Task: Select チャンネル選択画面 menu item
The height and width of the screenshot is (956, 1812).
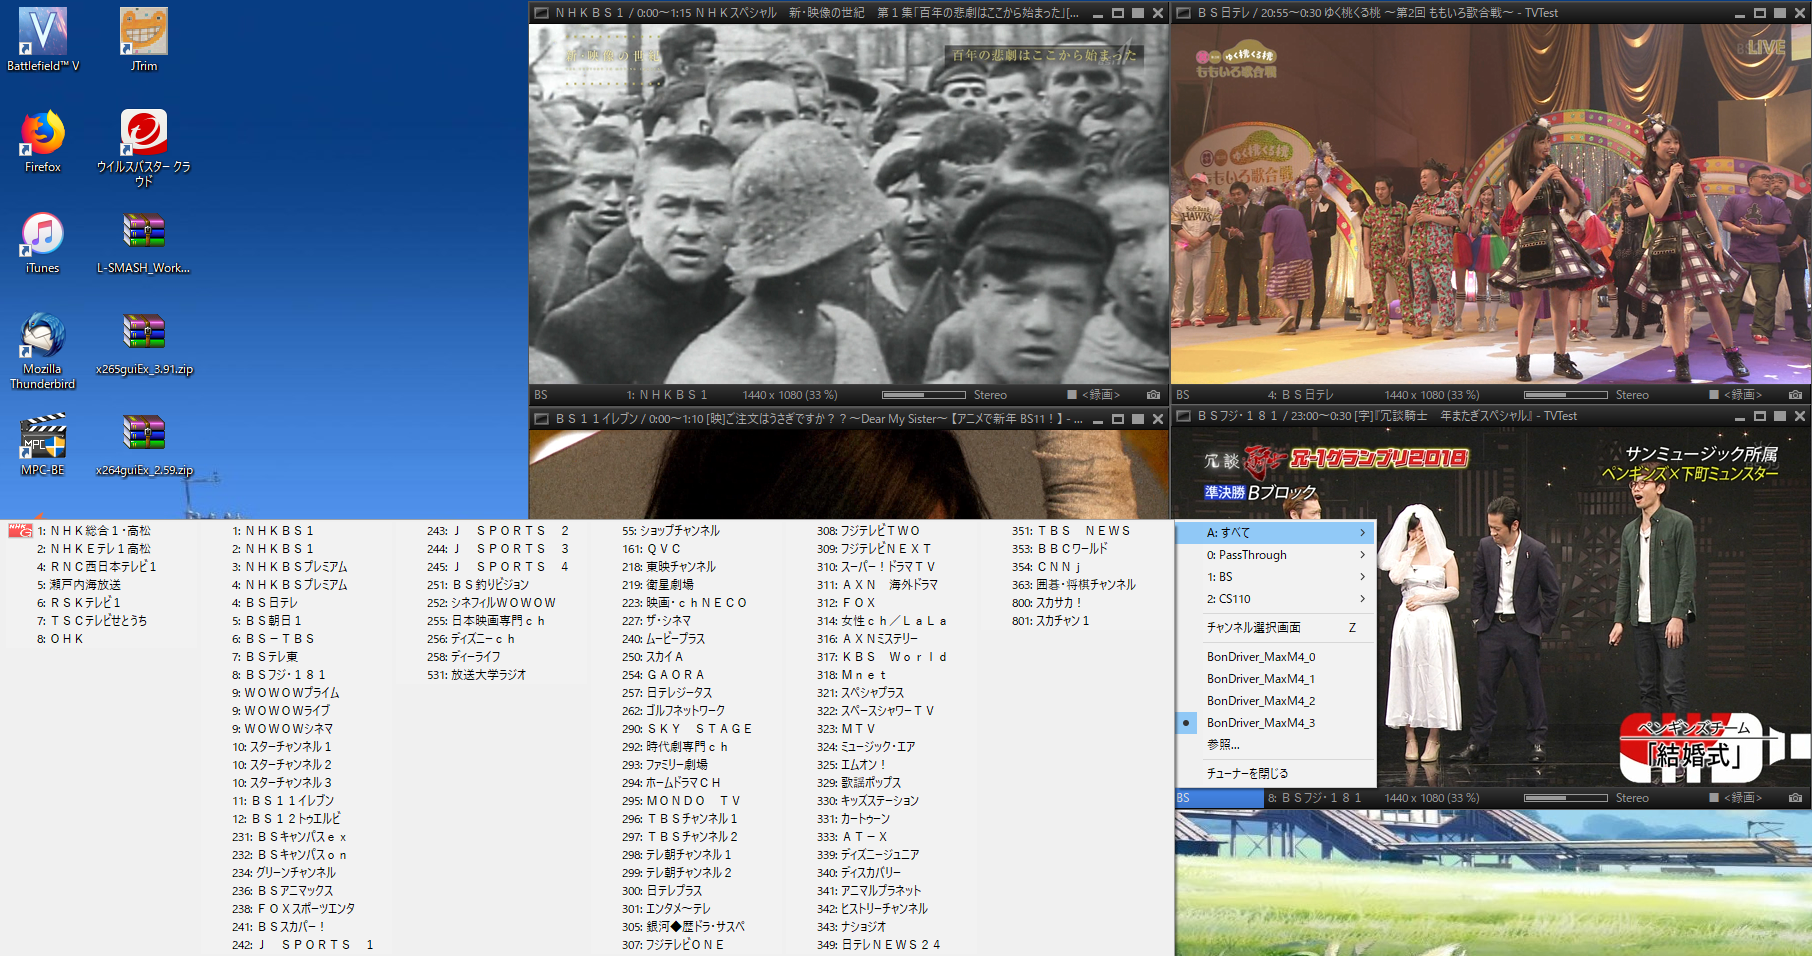Action: click(1276, 628)
